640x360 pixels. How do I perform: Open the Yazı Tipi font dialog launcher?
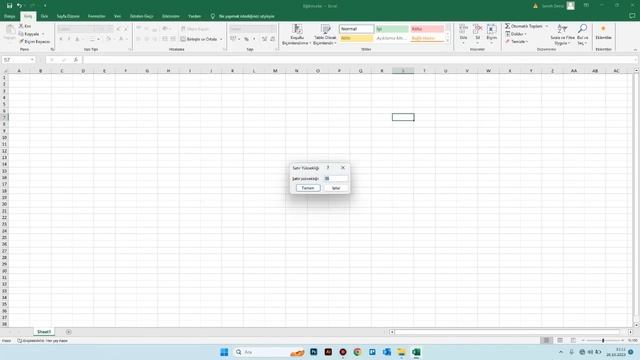pyautogui.click(x=130, y=49)
